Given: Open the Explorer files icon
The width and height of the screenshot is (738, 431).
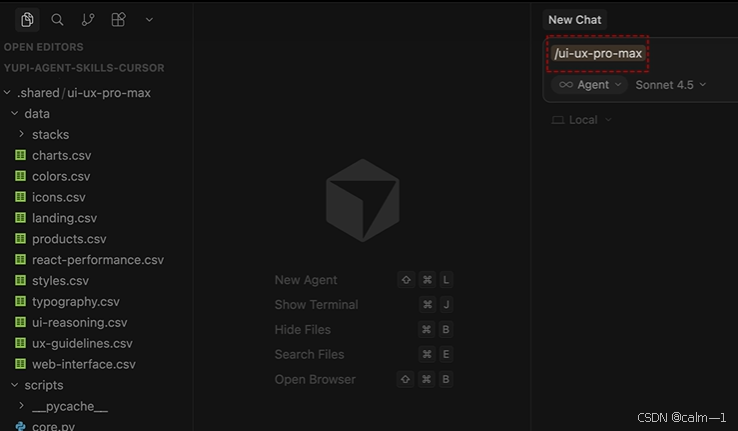Looking at the screenshot, I should [x=27, y=20].
